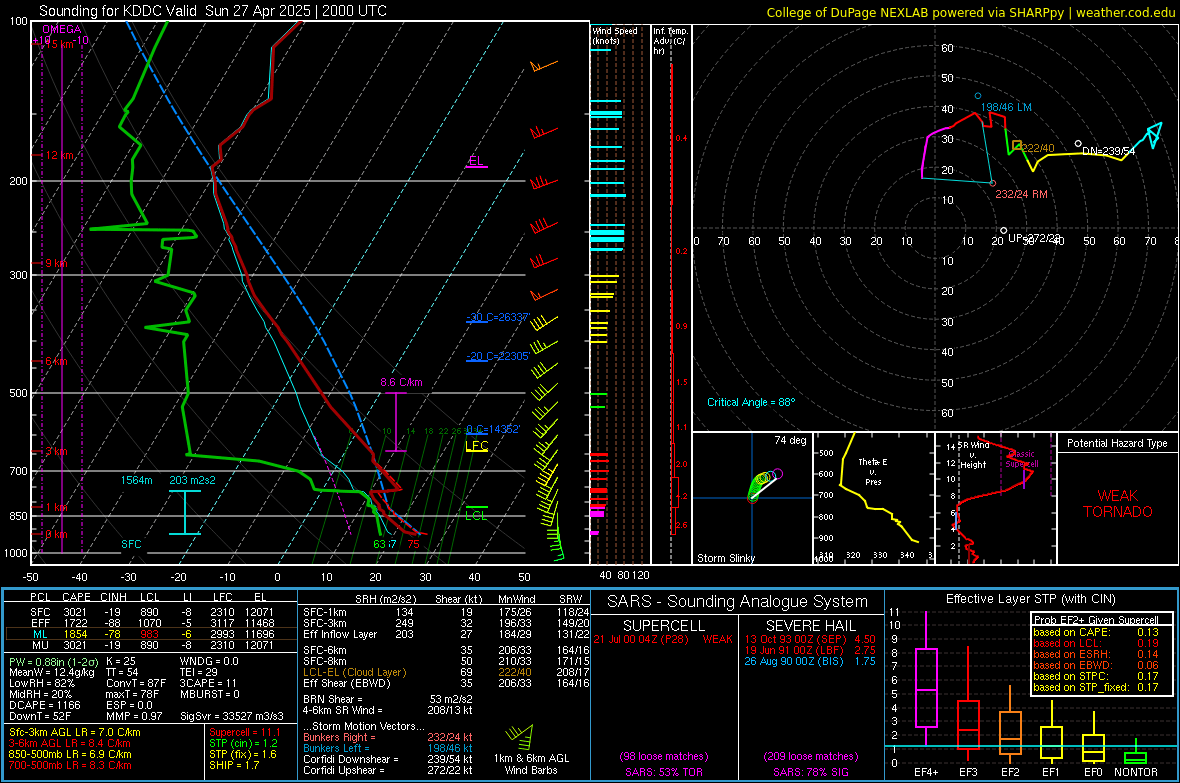Click the magenta 8.6 C/km lapse rate bracket
Image resolution: width=1180 pixels, height=783 pixels.
click(396, 422)
